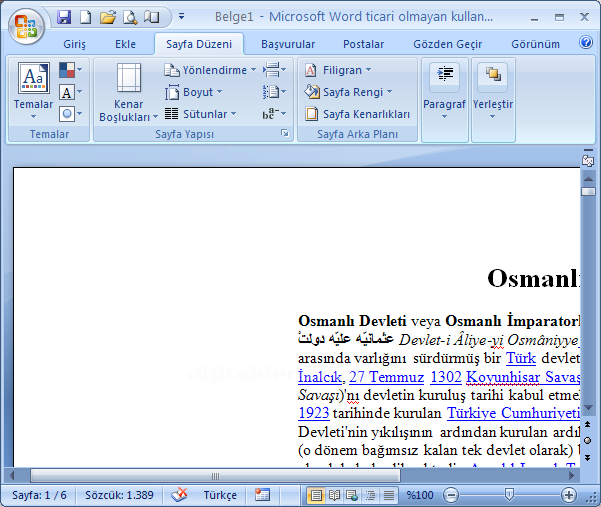Select the Sayfa Düzeni tab

199,44
